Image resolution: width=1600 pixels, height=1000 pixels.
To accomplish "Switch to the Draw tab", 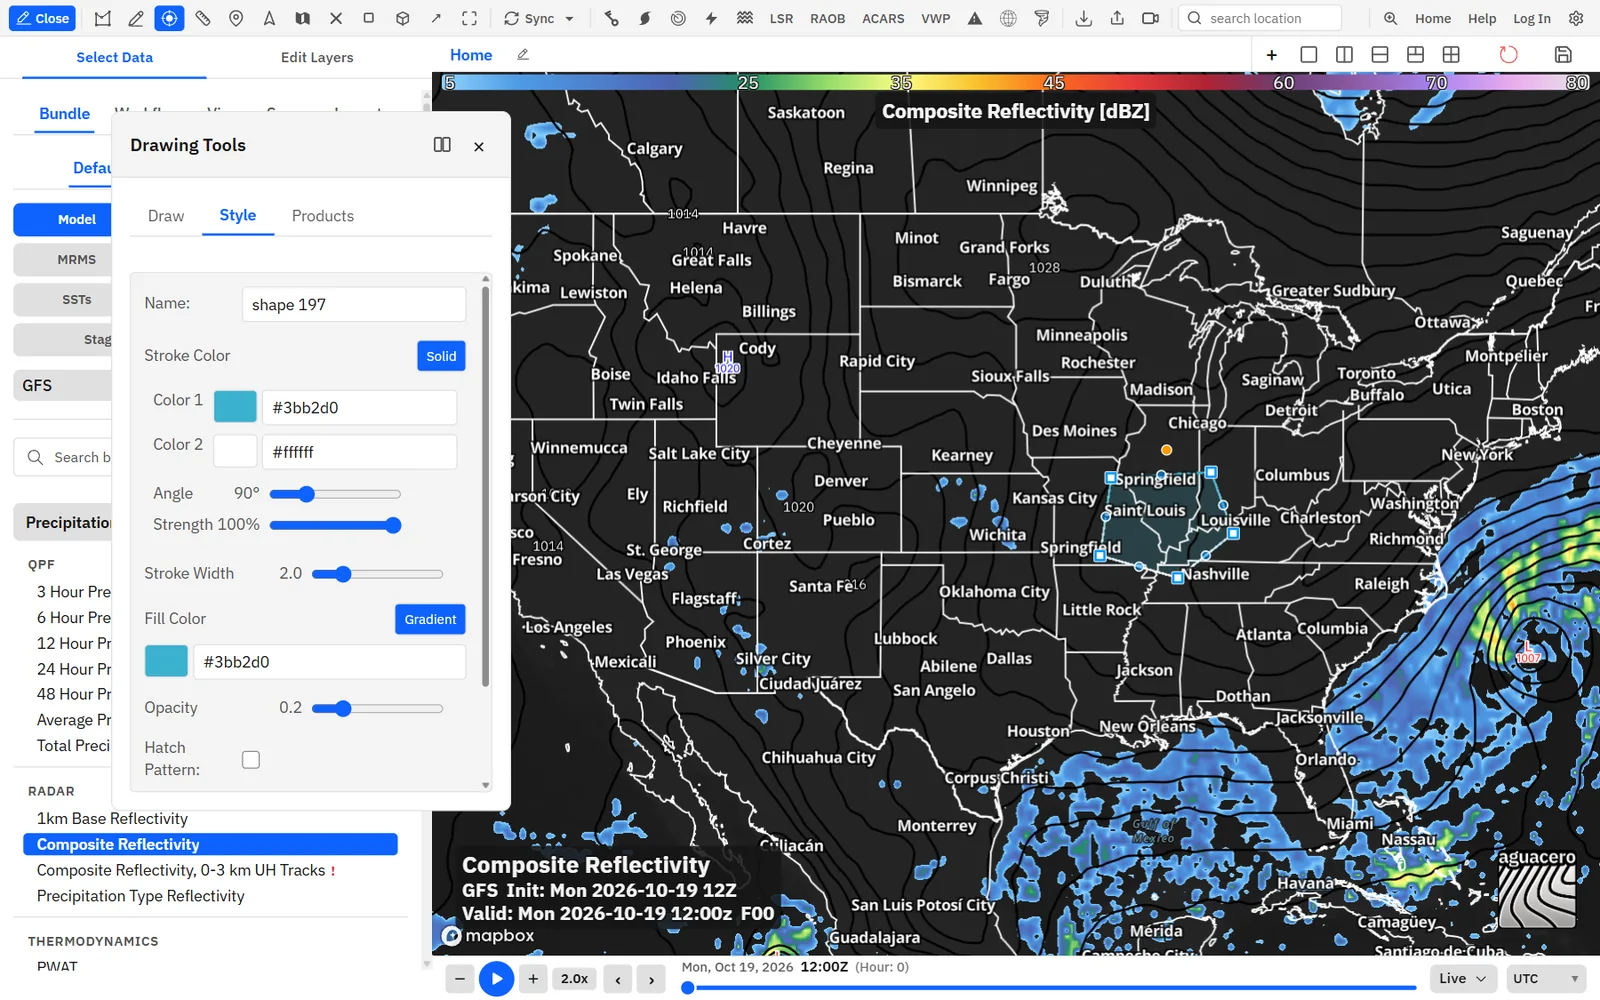I will tap(166, 216).
